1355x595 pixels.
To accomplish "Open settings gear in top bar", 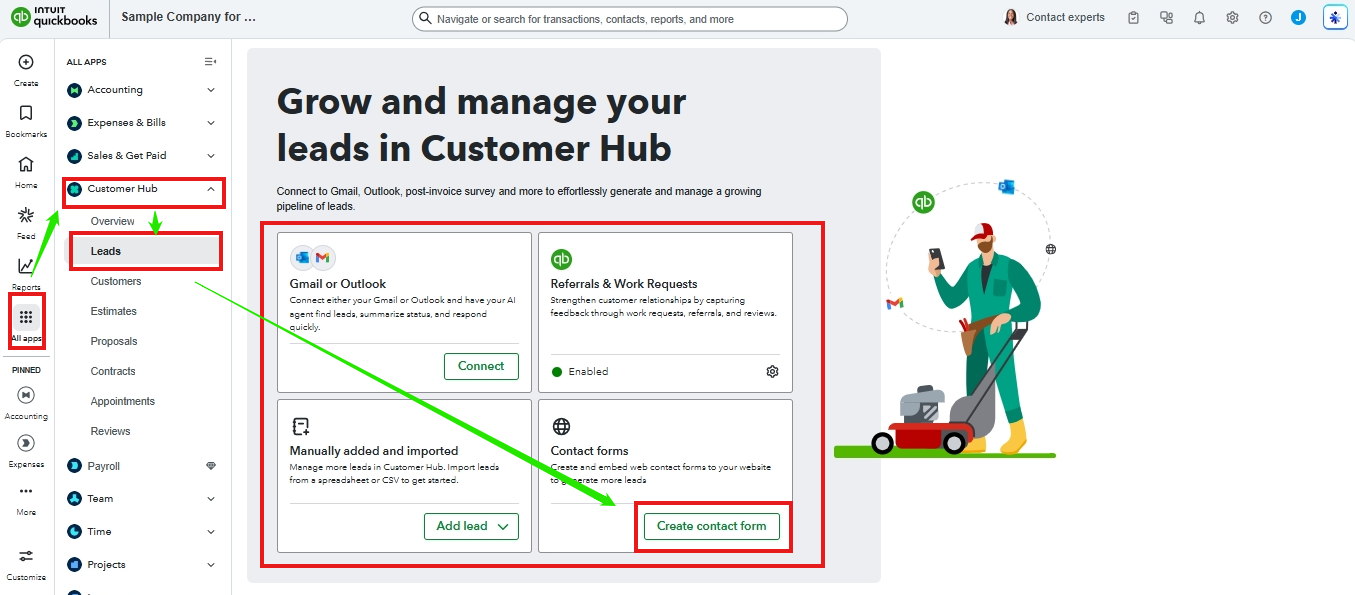I will (1232, 18).
